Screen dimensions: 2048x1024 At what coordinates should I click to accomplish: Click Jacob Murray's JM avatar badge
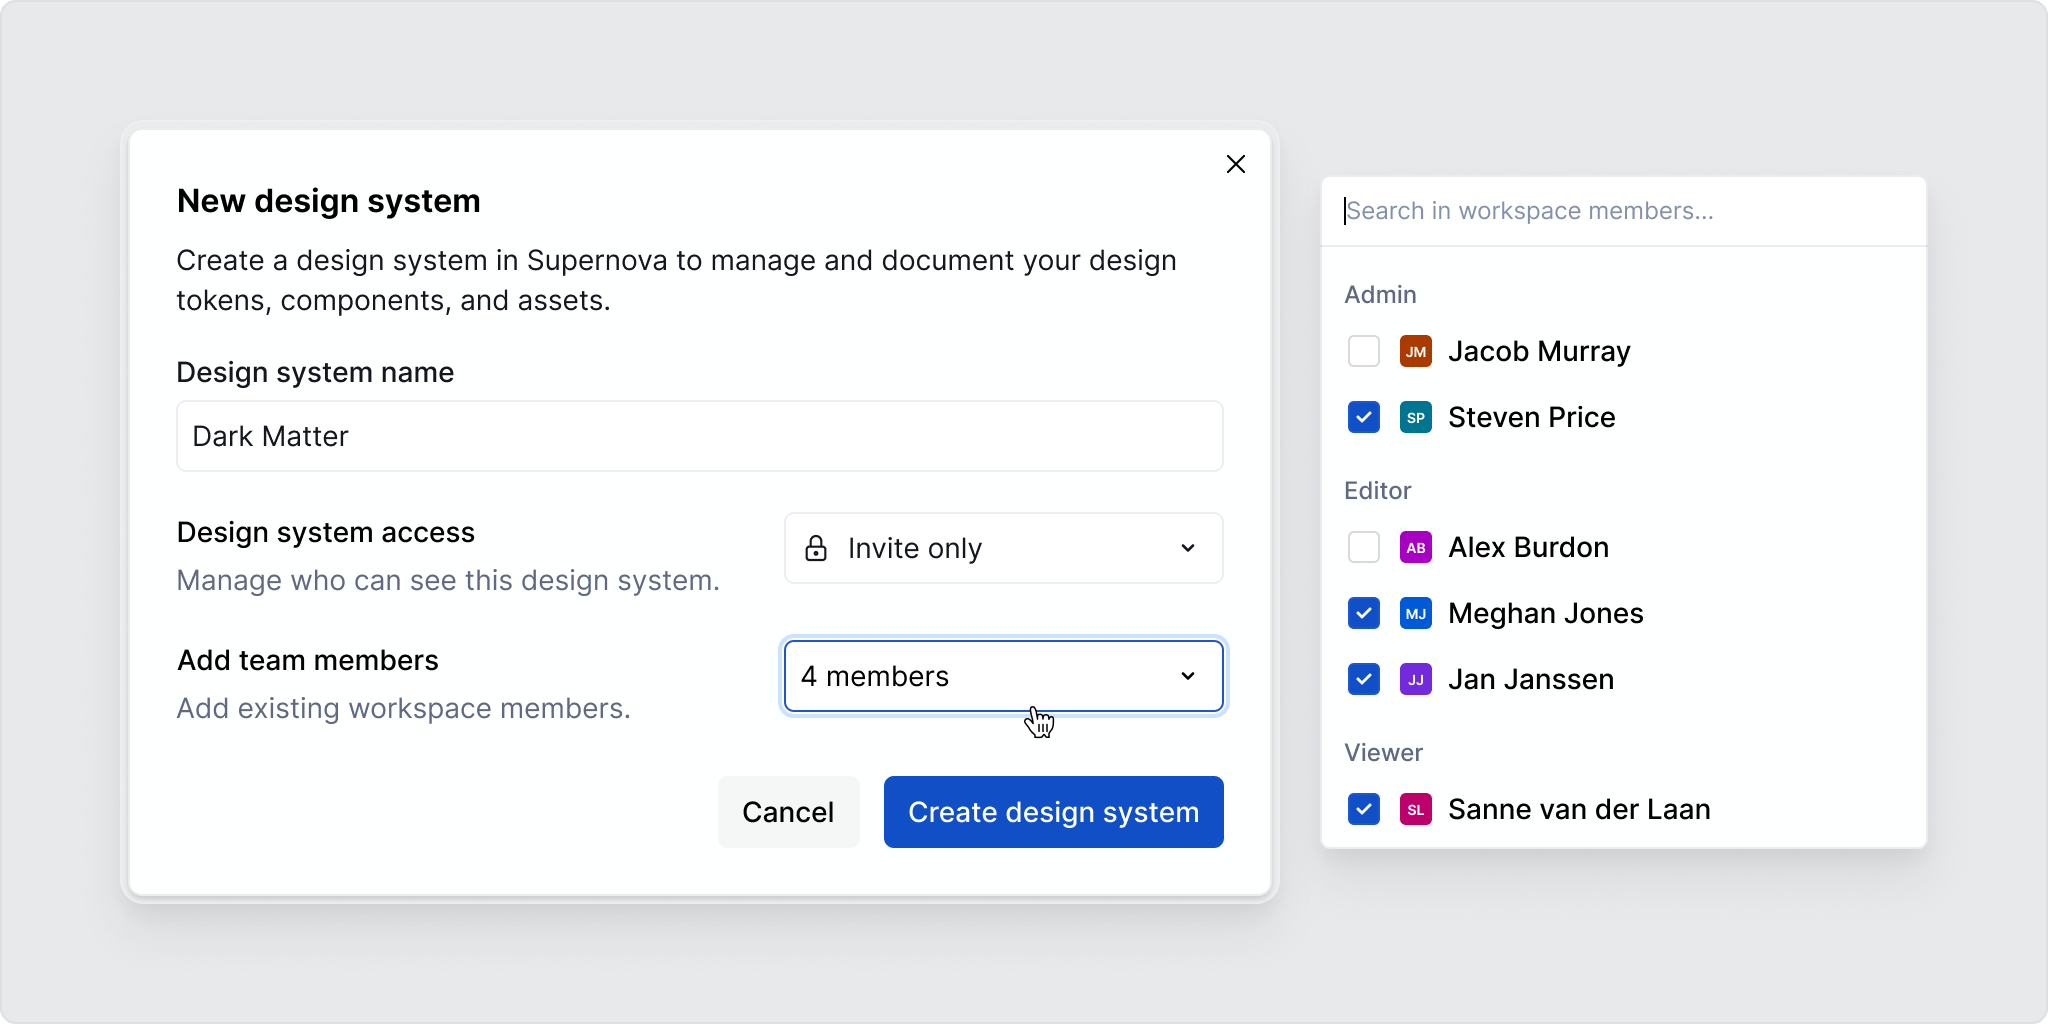[x=1416, y=351]
